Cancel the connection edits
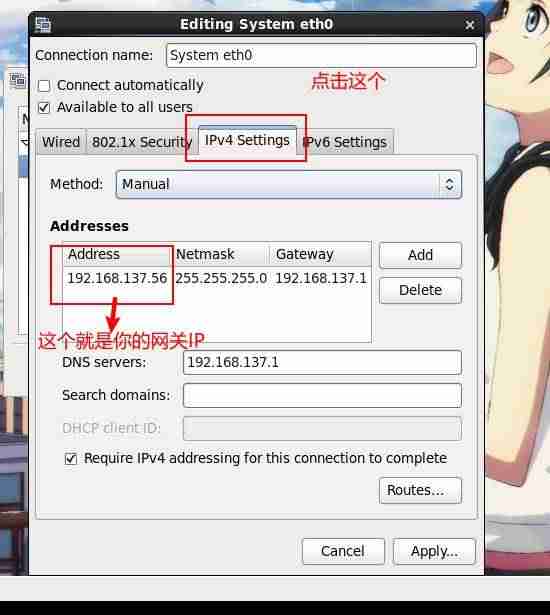The image size is (550, 615). click(x=343, y=551)
